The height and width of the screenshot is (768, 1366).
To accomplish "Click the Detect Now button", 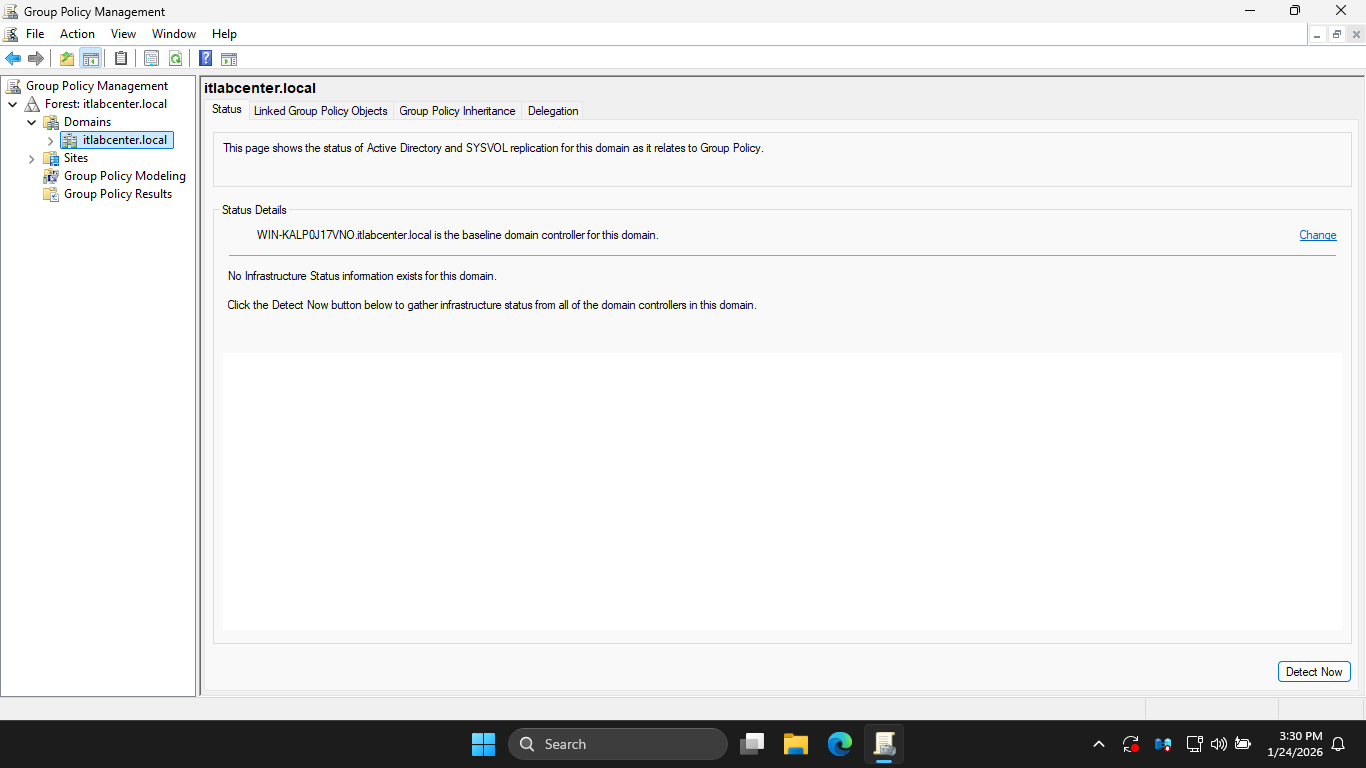I will pos(1313,672).
